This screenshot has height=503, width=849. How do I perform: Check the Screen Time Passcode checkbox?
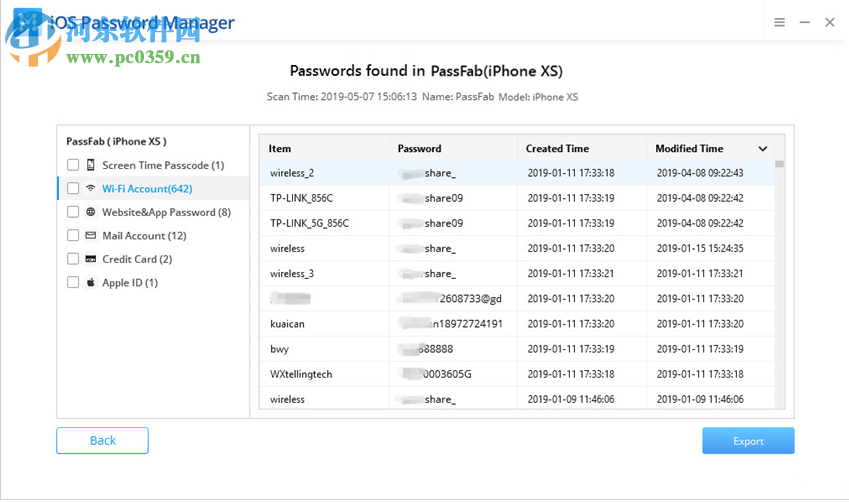coord(73,165)
